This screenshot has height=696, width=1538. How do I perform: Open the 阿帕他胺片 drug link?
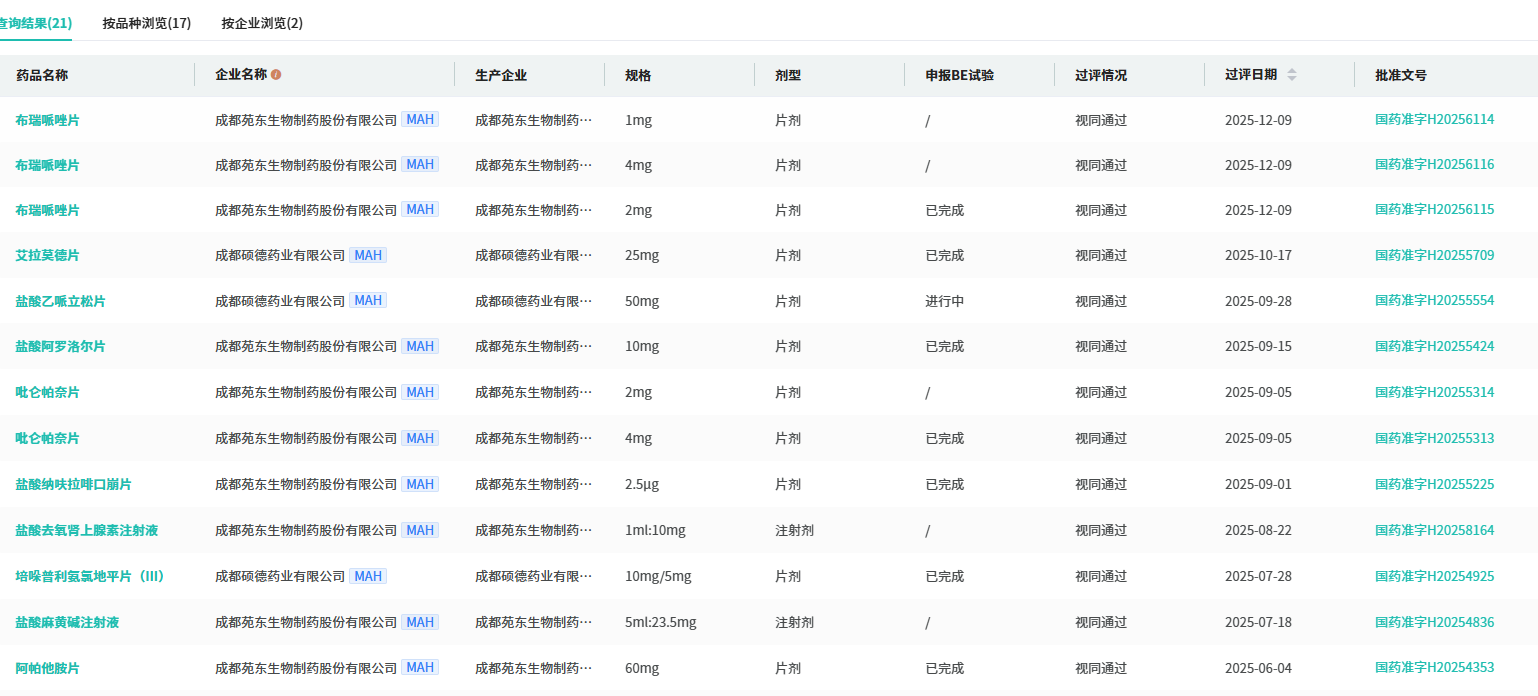(47, 668)
